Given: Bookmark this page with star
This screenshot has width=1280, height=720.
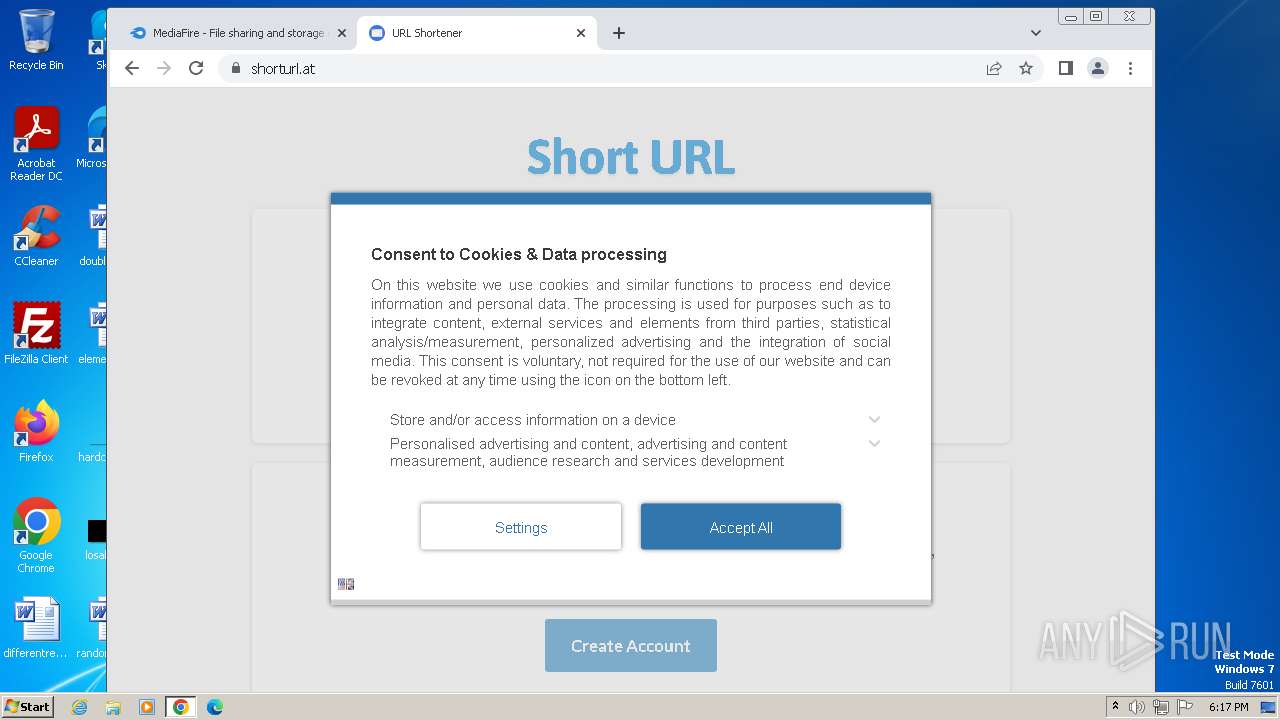Looking at the screenshot, I should tap(1026, 68).
